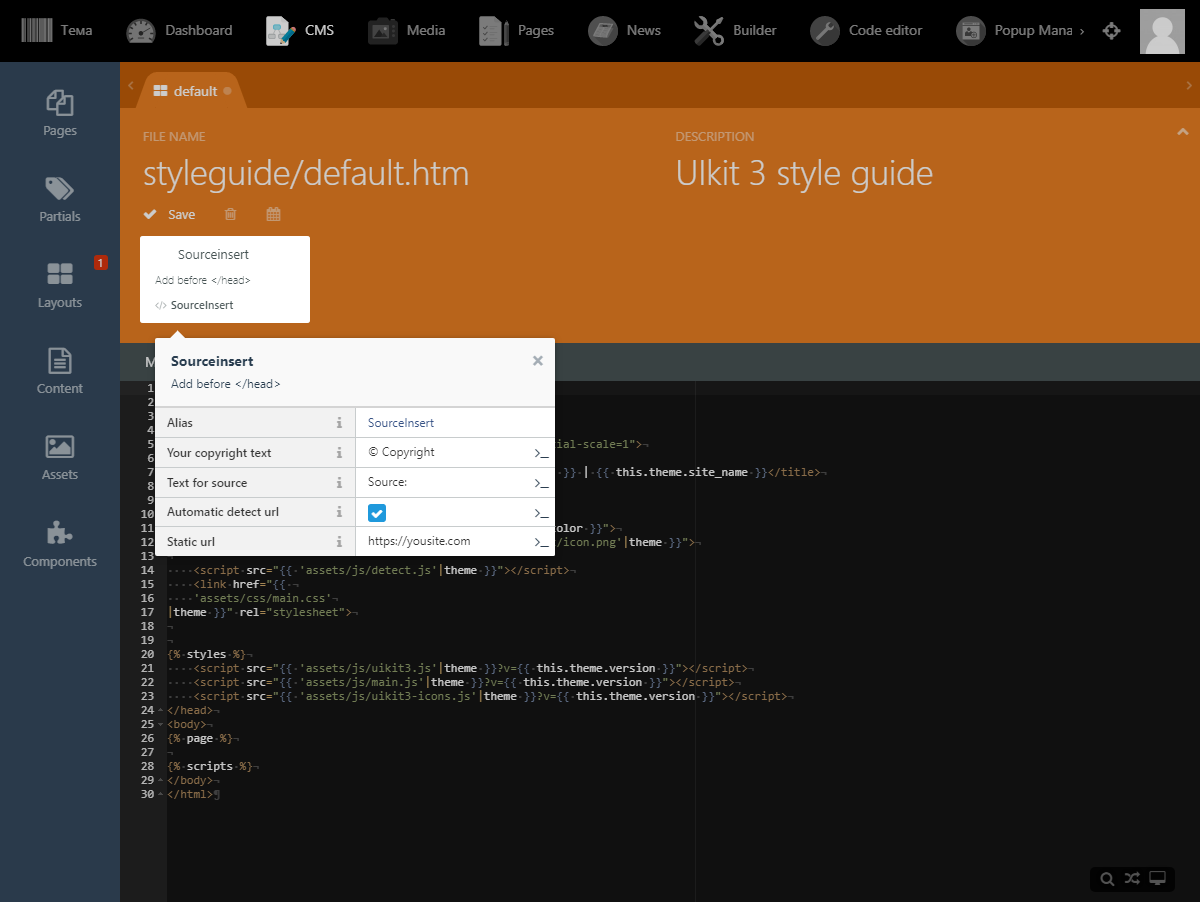Click the Static url input field
This screenshot has height=902, width=1200.
[x=446, y=541]
